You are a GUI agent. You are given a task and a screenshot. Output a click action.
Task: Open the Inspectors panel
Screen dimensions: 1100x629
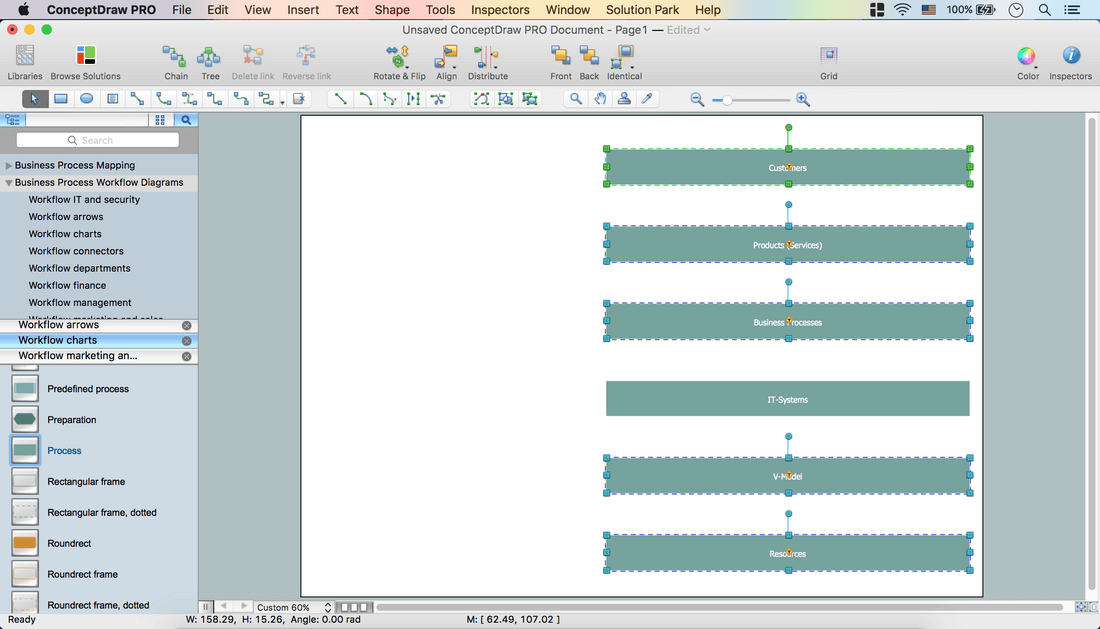[1071, 62]
